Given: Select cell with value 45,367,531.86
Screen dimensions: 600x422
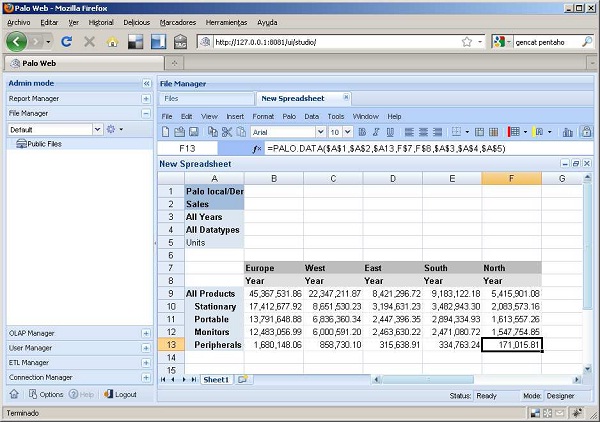Looking at the screenshot, I should click(274, 293).
